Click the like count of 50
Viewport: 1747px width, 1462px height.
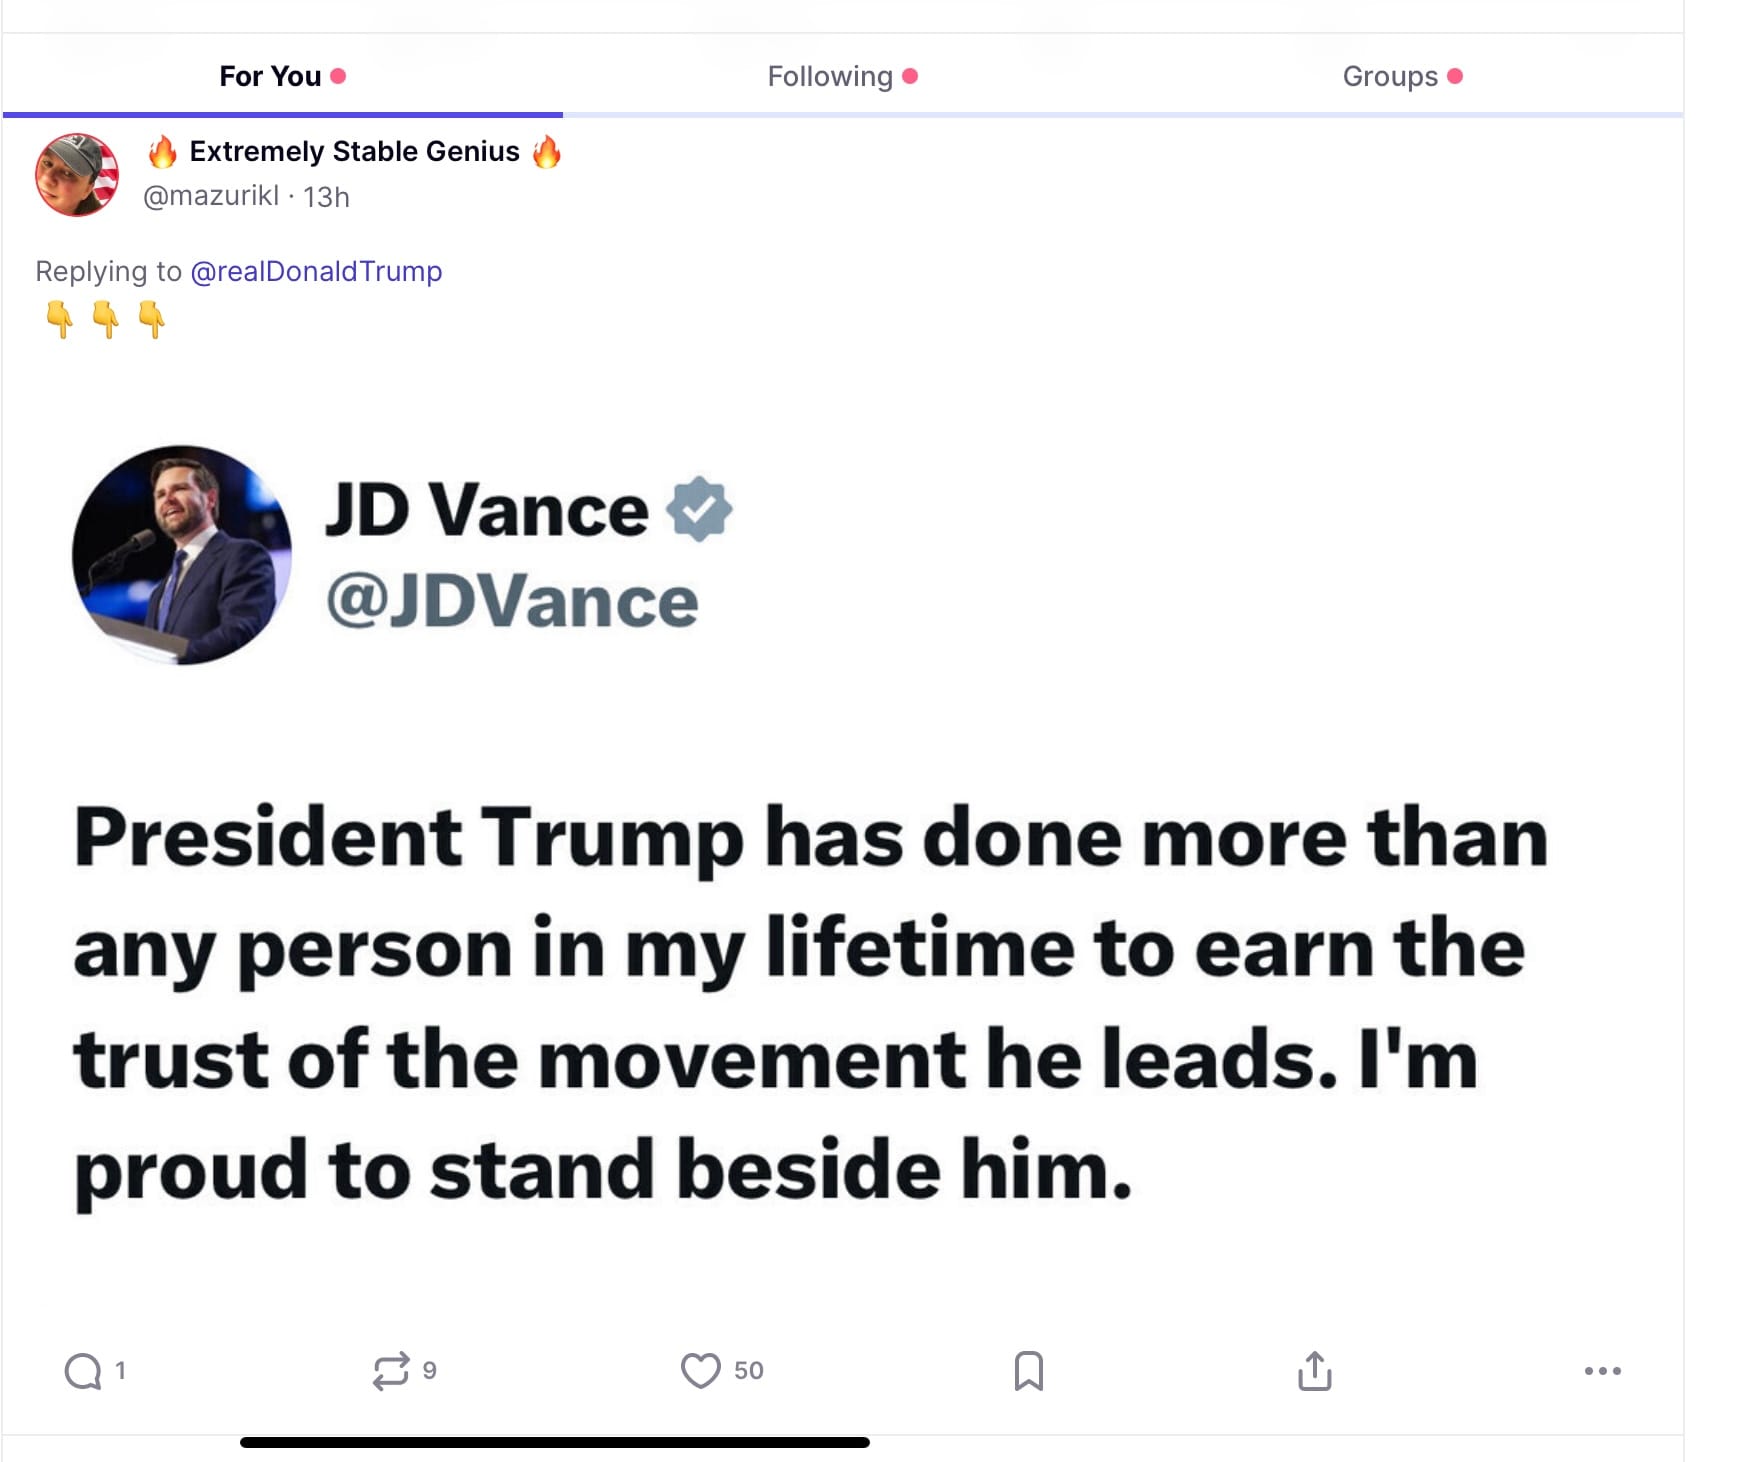(x=748, y=1371)
